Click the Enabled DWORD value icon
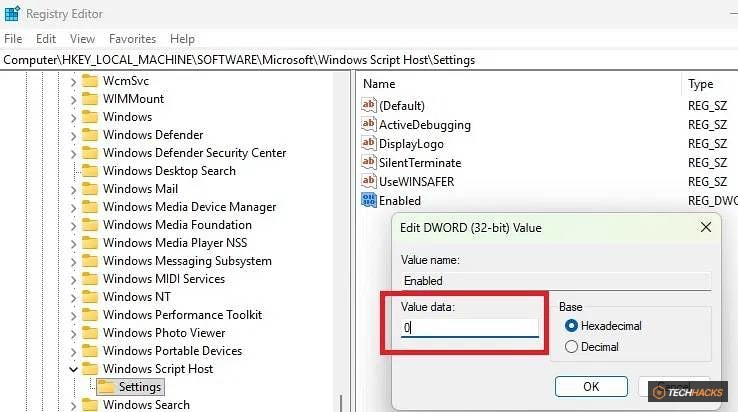 (x=369, y=200)
